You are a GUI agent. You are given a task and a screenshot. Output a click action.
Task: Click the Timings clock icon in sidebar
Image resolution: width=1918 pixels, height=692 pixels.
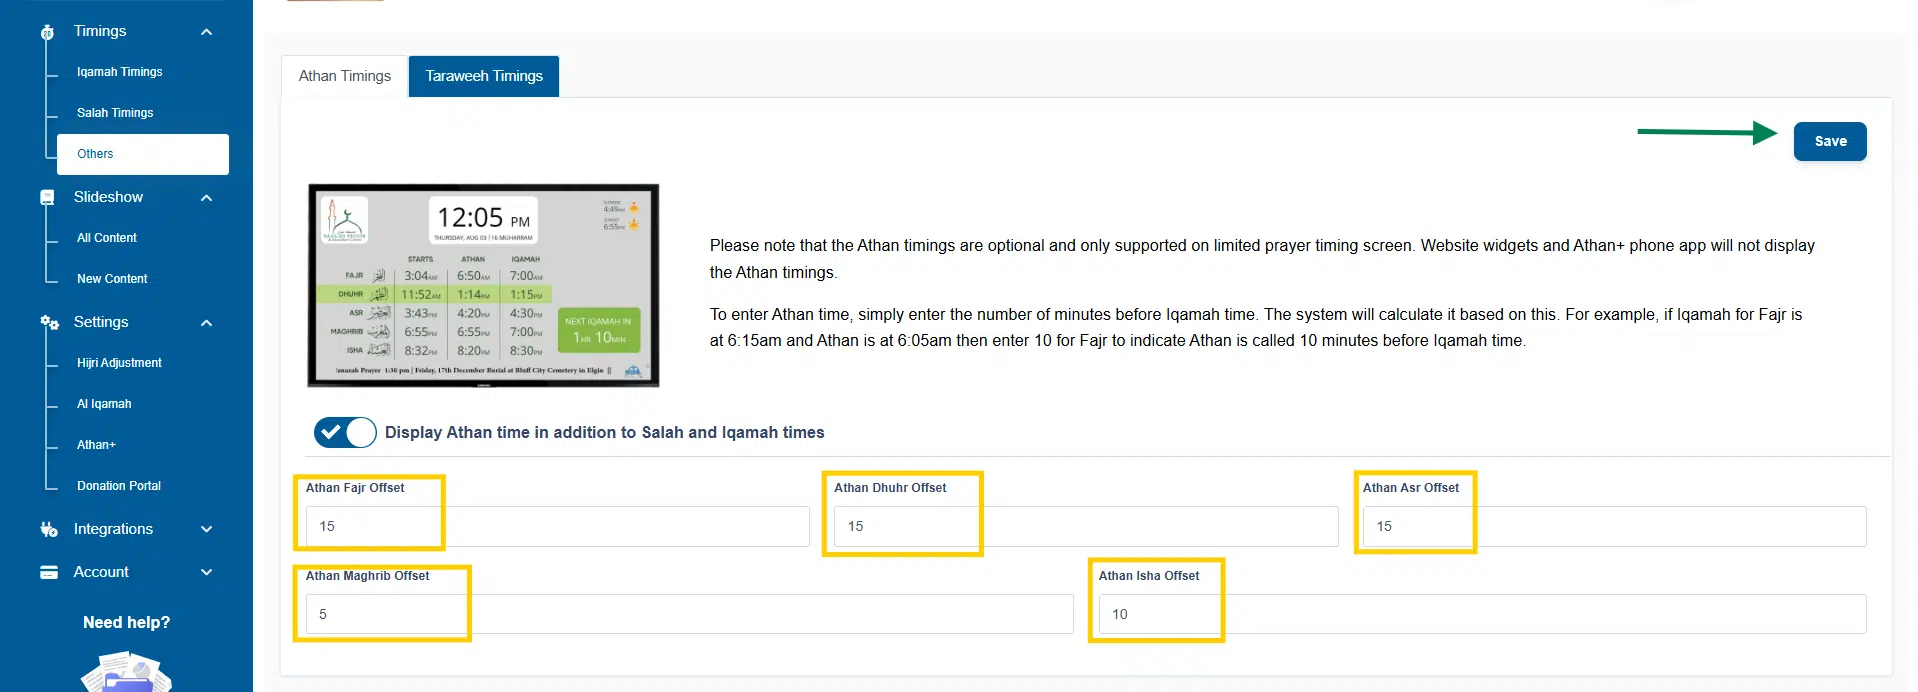coord(47,32)
